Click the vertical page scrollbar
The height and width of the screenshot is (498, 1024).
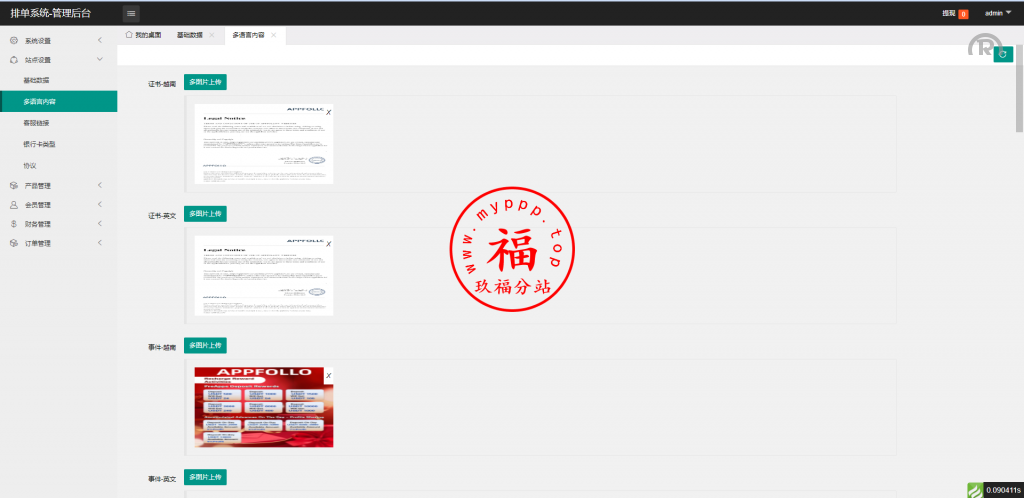[1019, 100]
